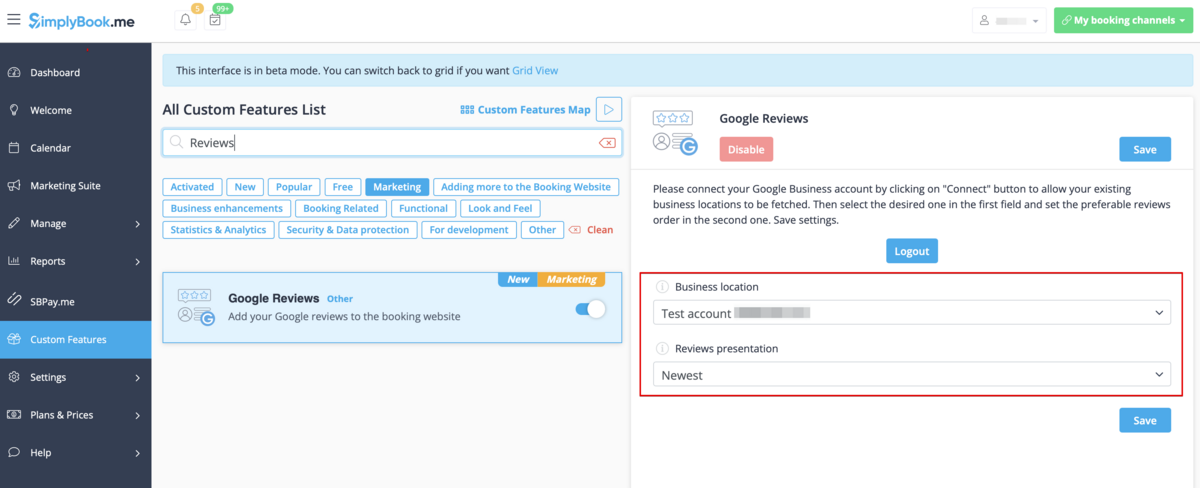Open the hamburger menu icon
Viewport: 1200px width, 488px height.
coord(13,20)
